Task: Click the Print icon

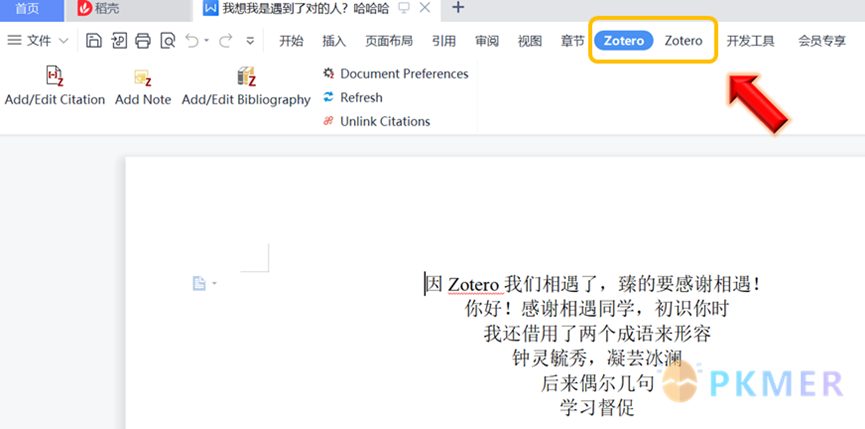Action: (143, 40)
